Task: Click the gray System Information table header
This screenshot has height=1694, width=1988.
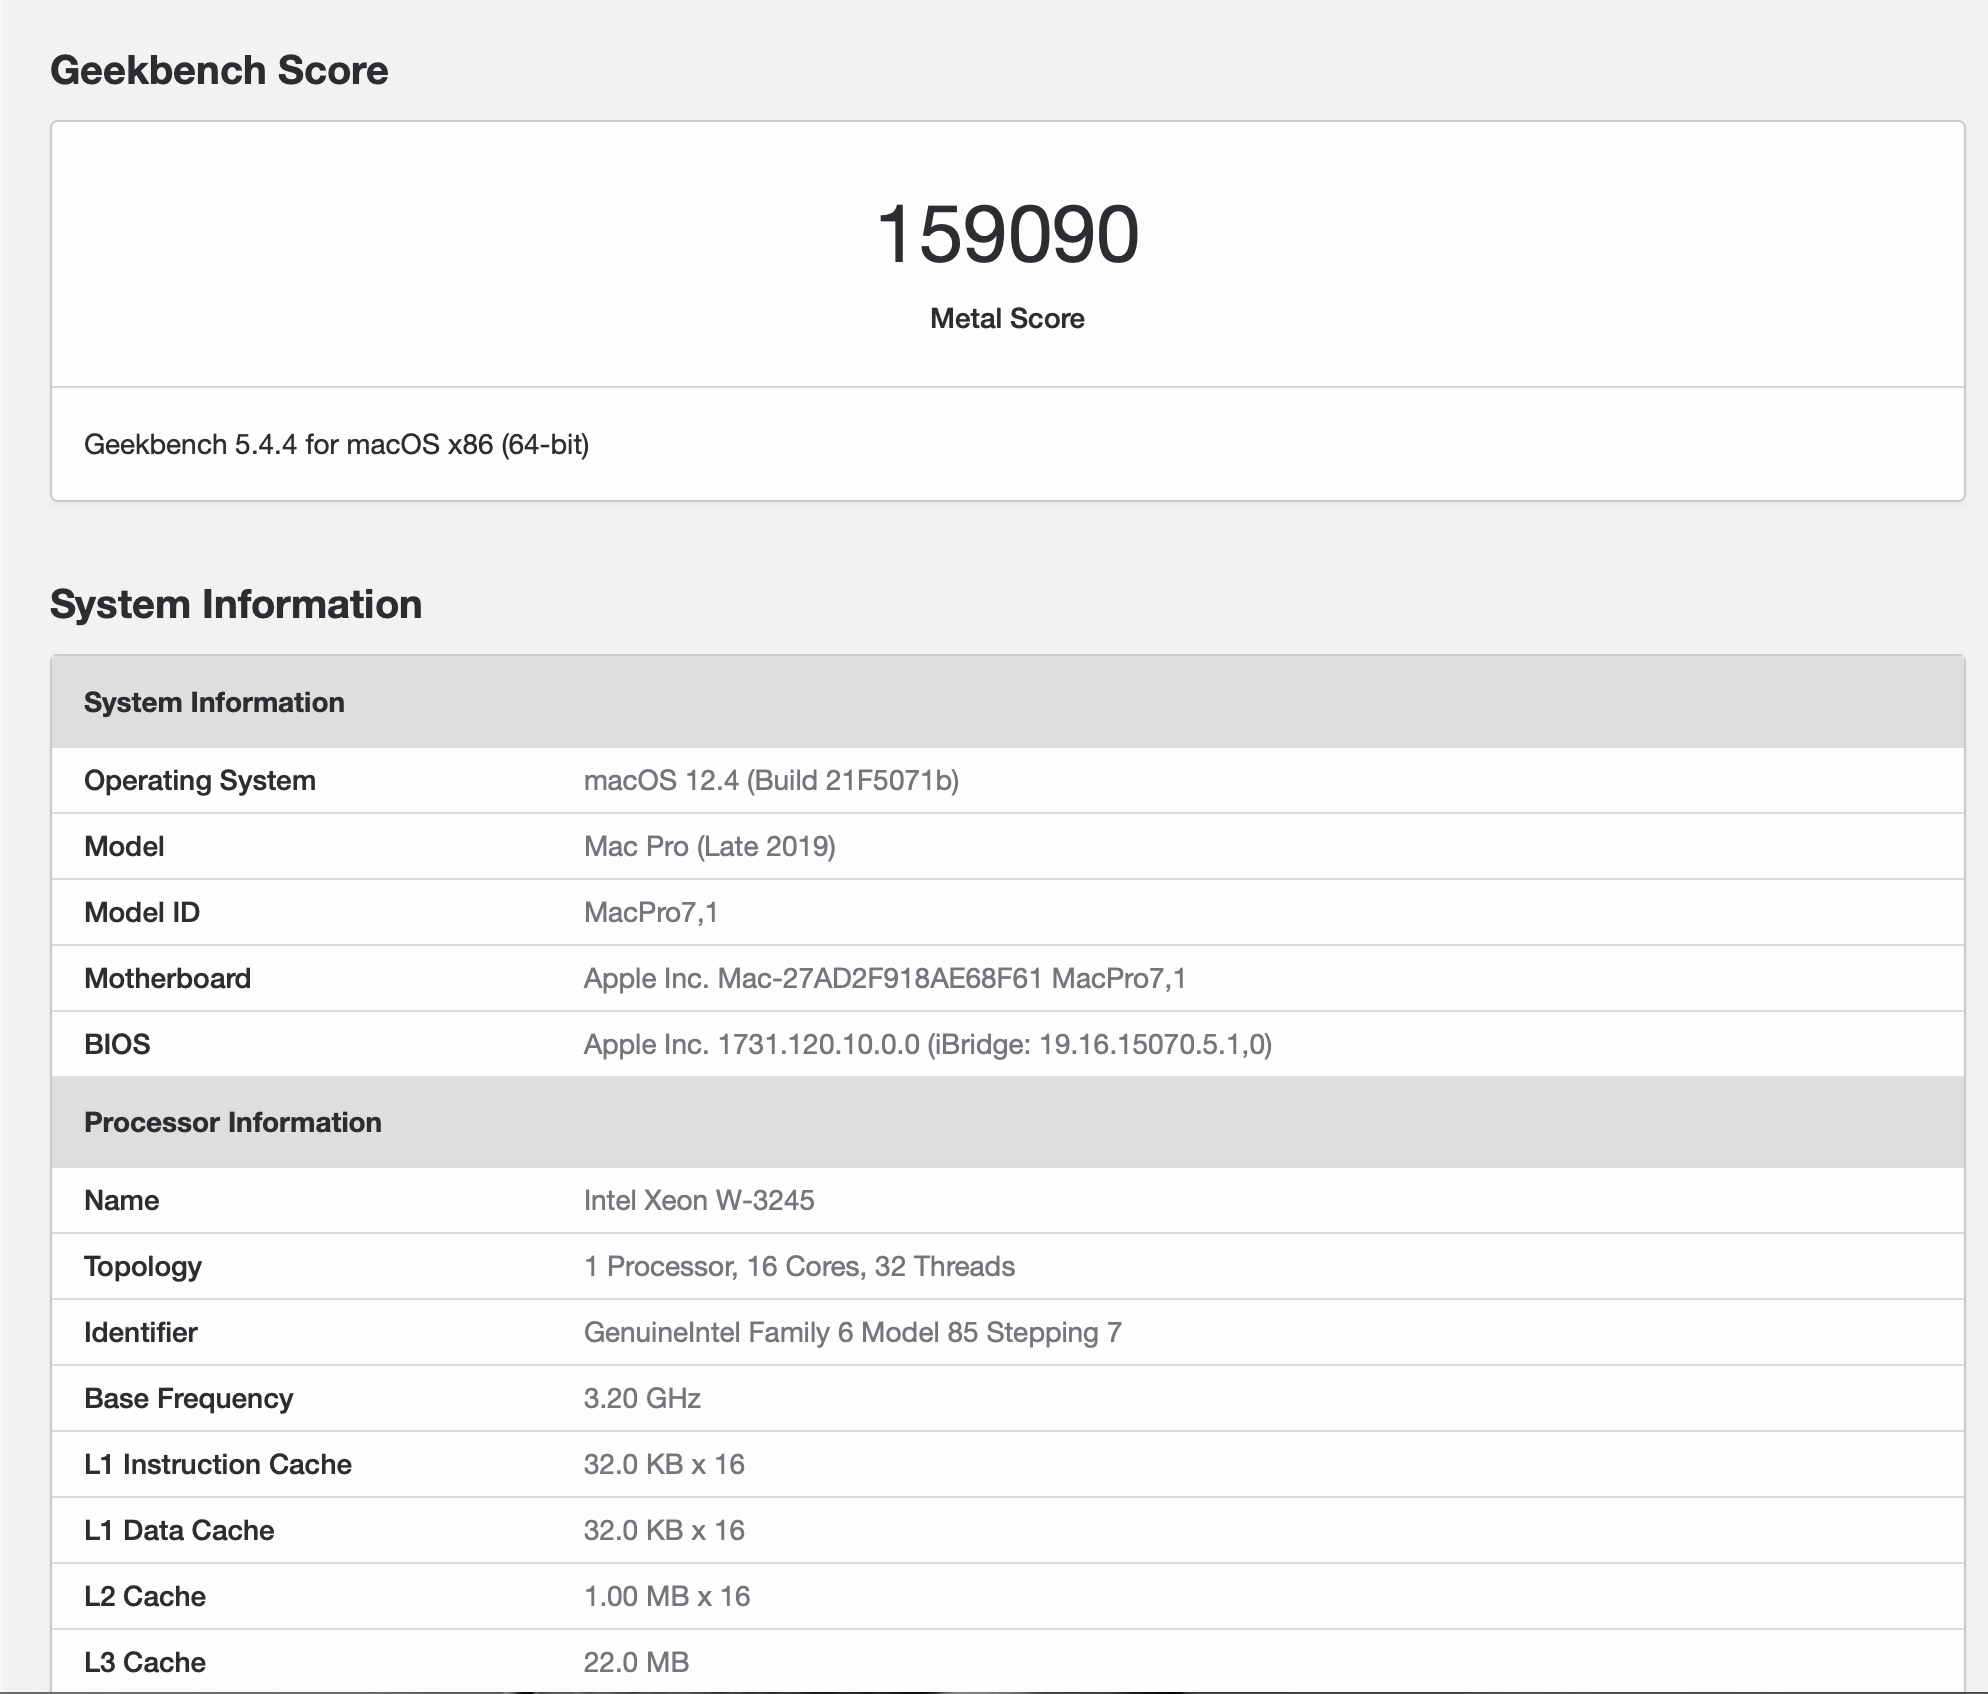Action: [214, 702]
